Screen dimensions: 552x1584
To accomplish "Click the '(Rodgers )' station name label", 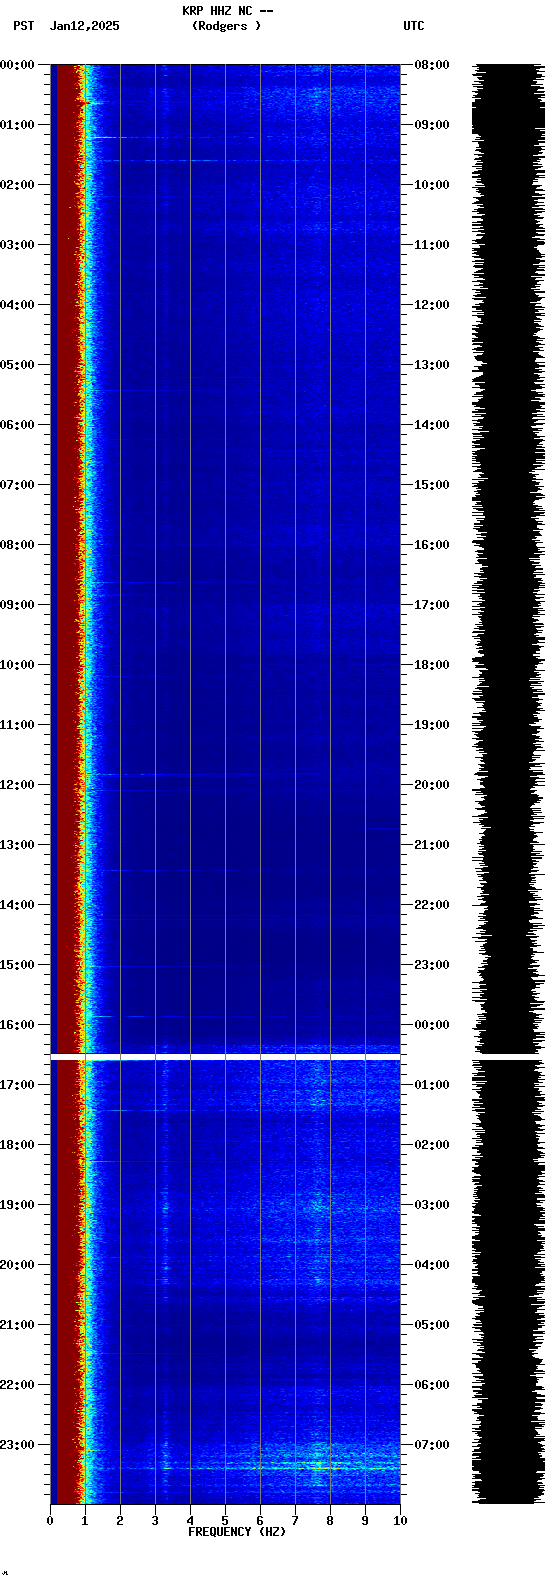I will [x=227, y=26].
